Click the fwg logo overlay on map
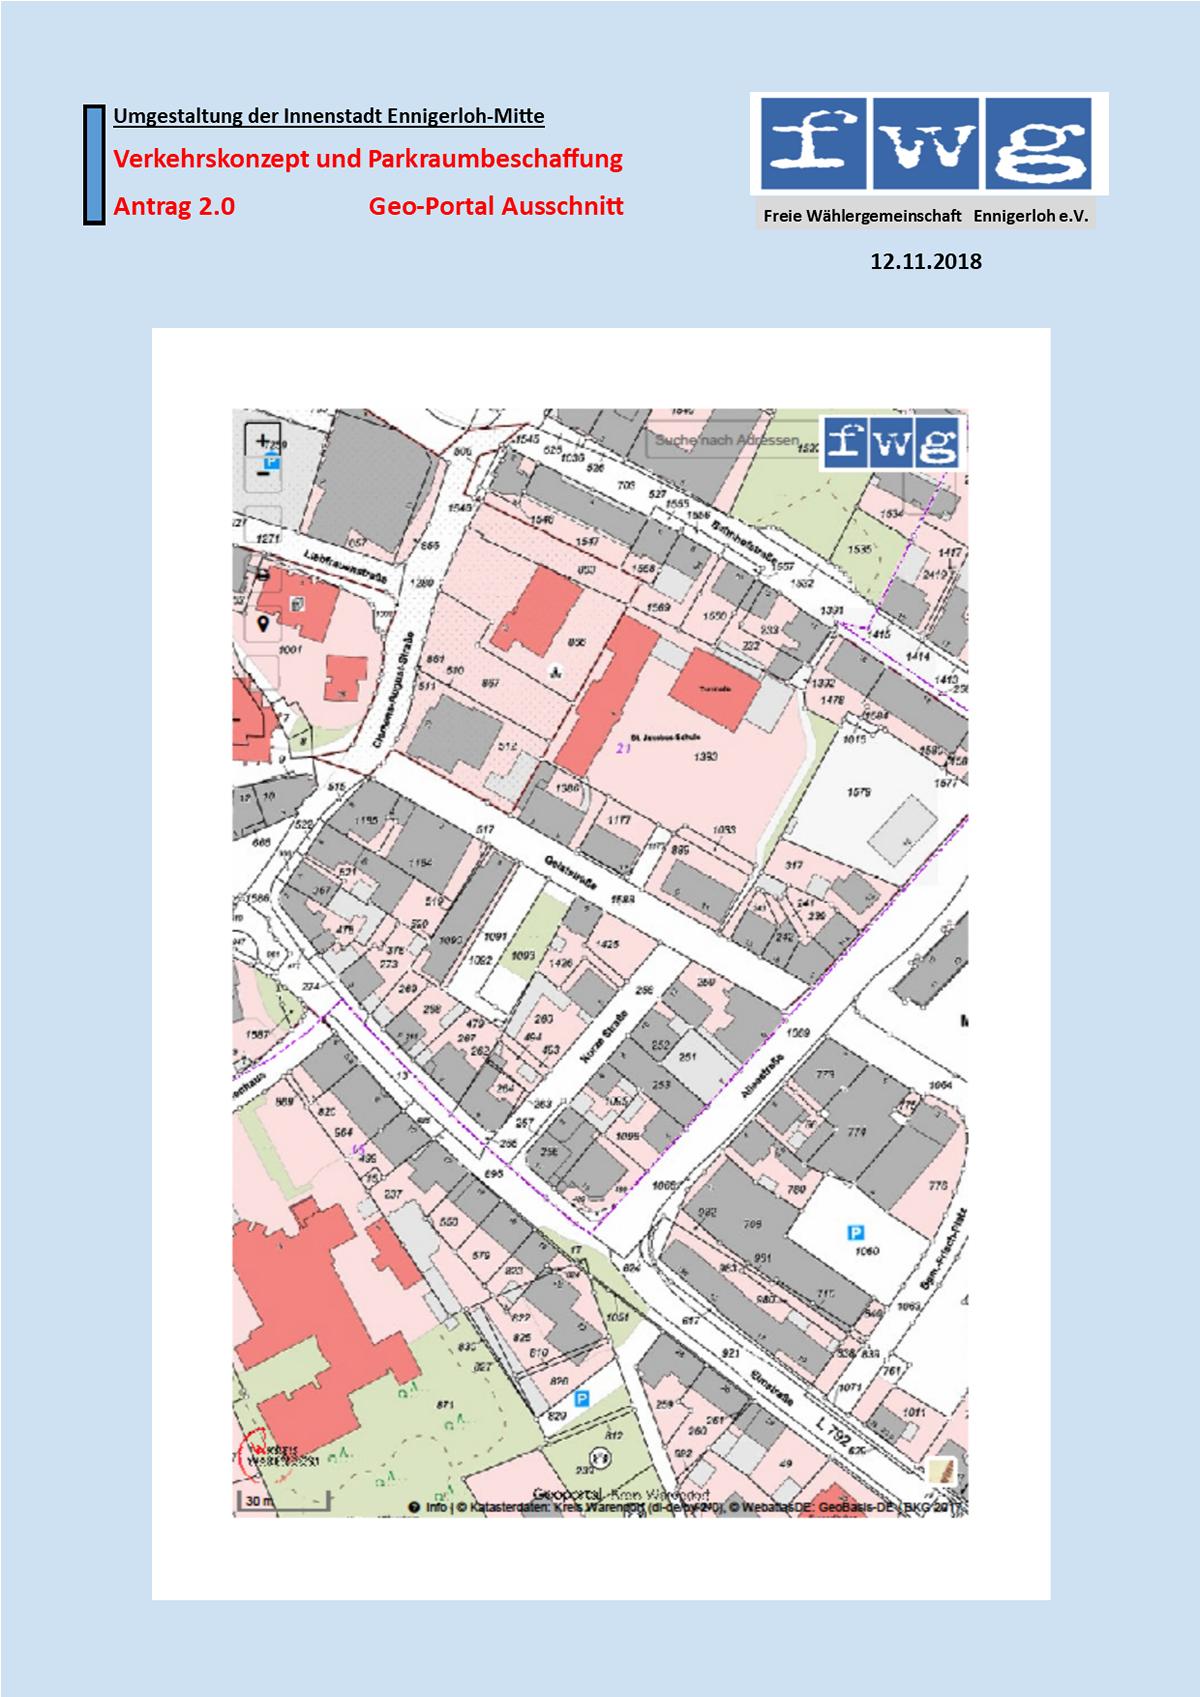 pos(892,441)
